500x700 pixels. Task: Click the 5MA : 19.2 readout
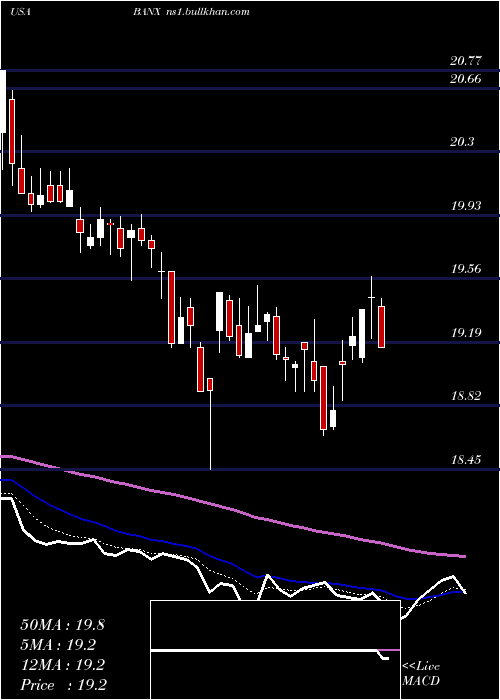pos(58,645)
